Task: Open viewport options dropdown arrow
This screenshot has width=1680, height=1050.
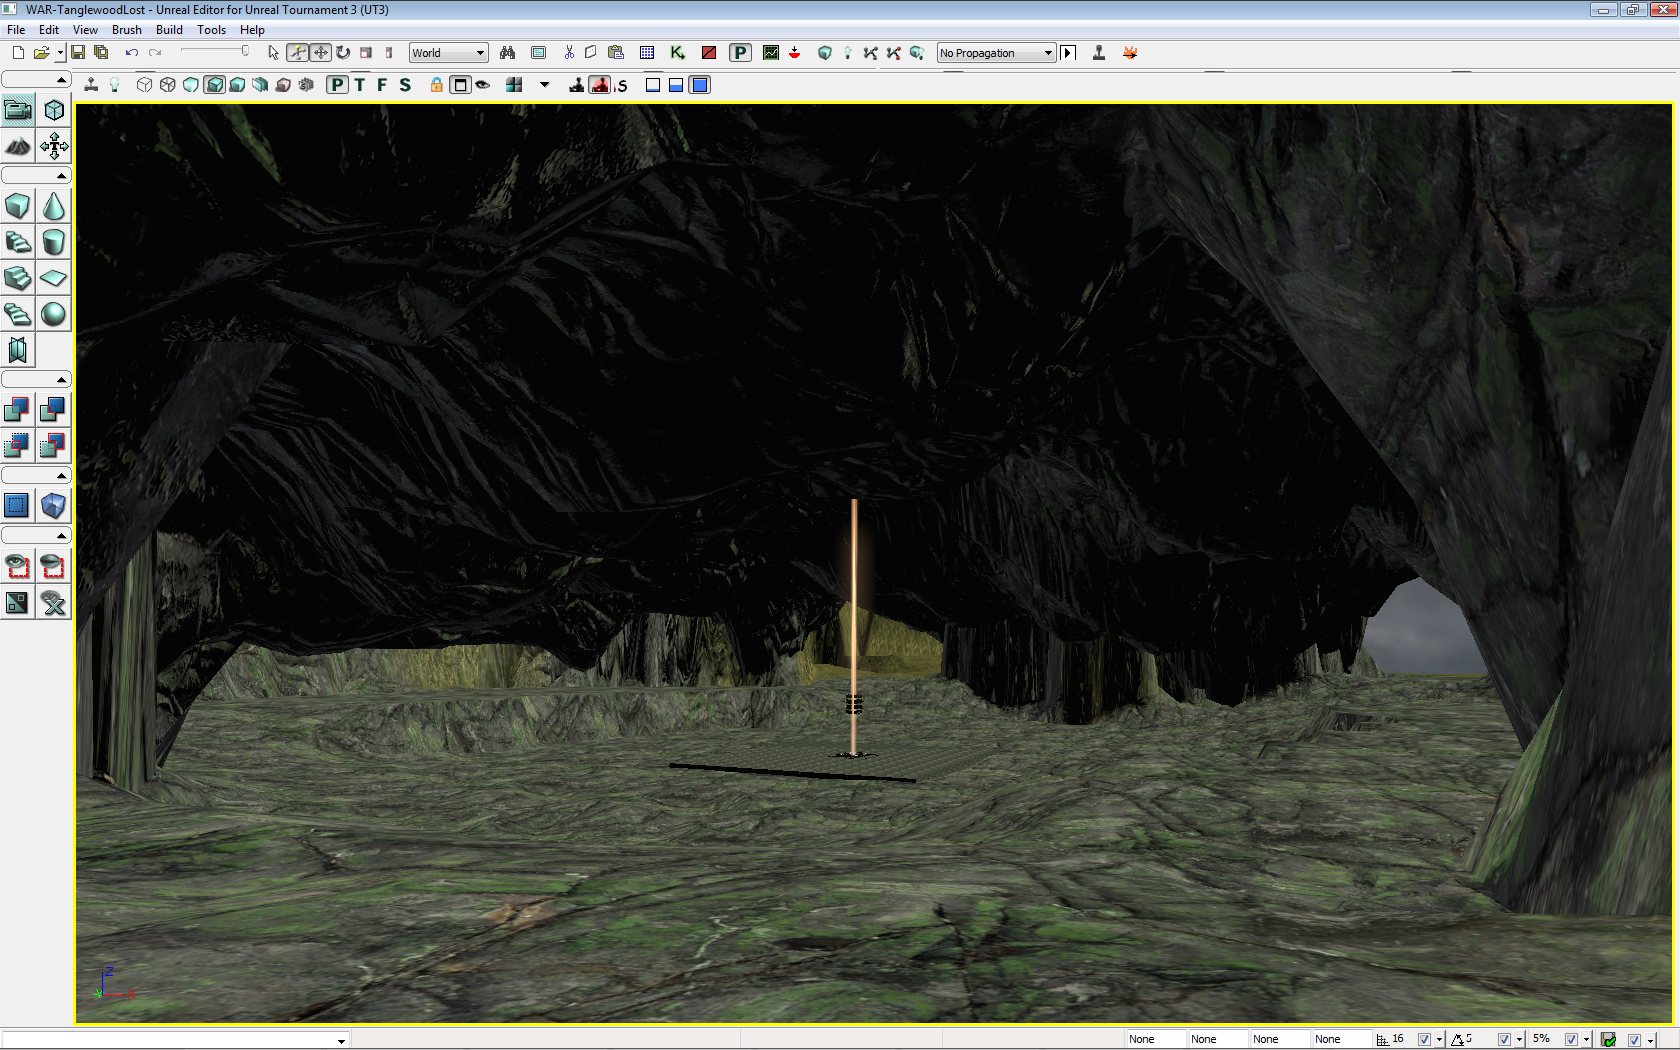Action: coord(545,85)
